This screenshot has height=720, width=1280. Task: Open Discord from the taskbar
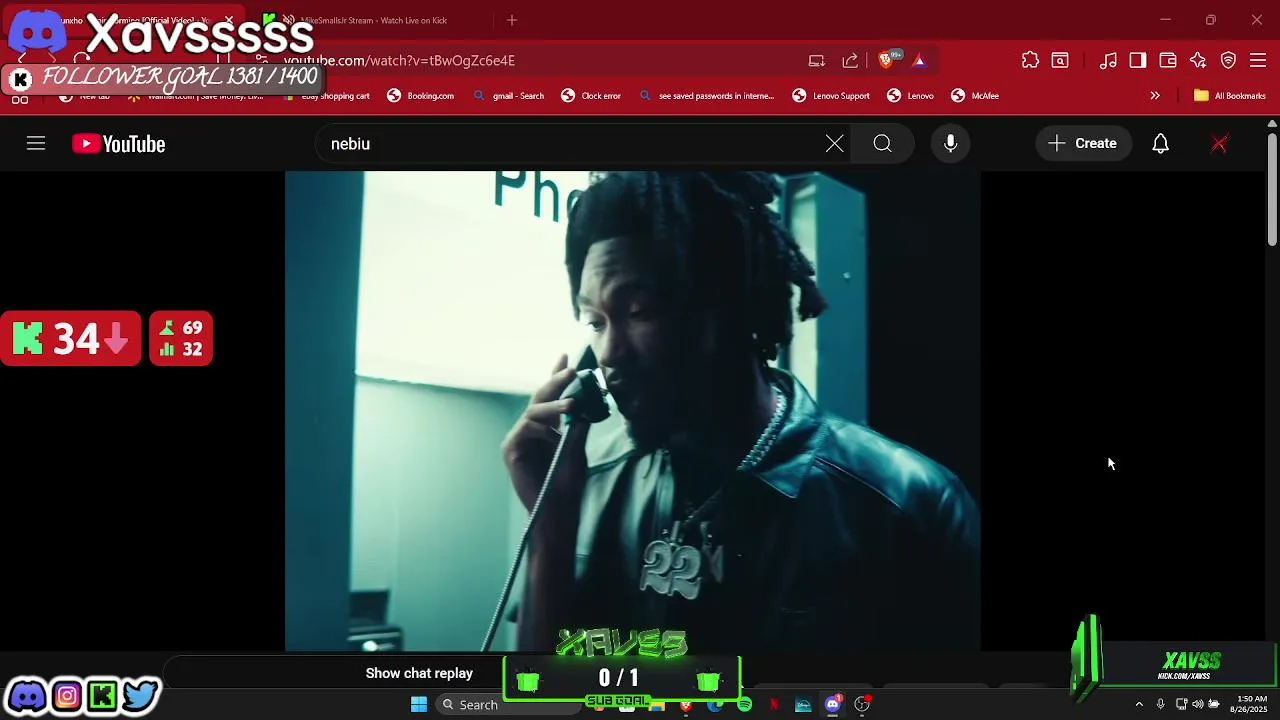tap(832, 705)
